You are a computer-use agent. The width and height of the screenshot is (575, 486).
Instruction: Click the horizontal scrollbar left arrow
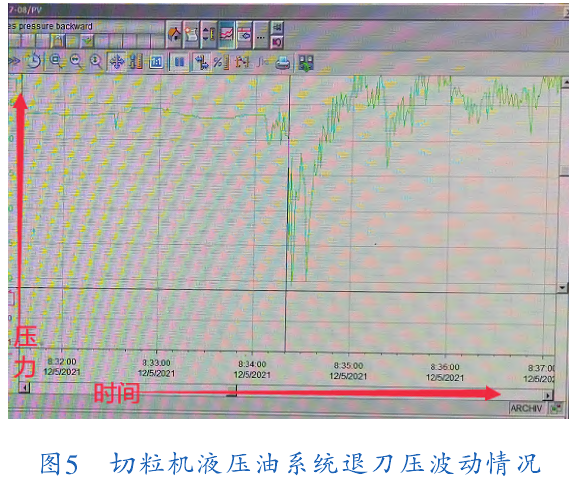[25, 387]
